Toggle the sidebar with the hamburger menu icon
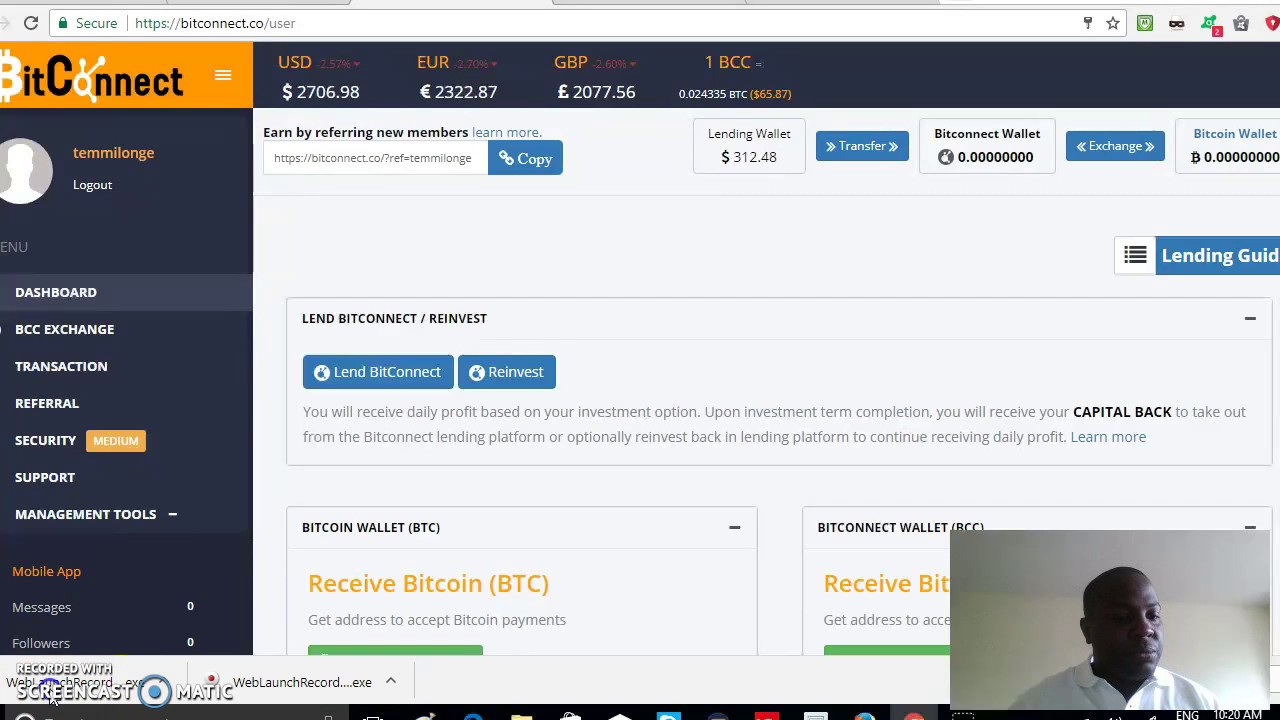Screen dimensions: 1280x720 point(223,75)
